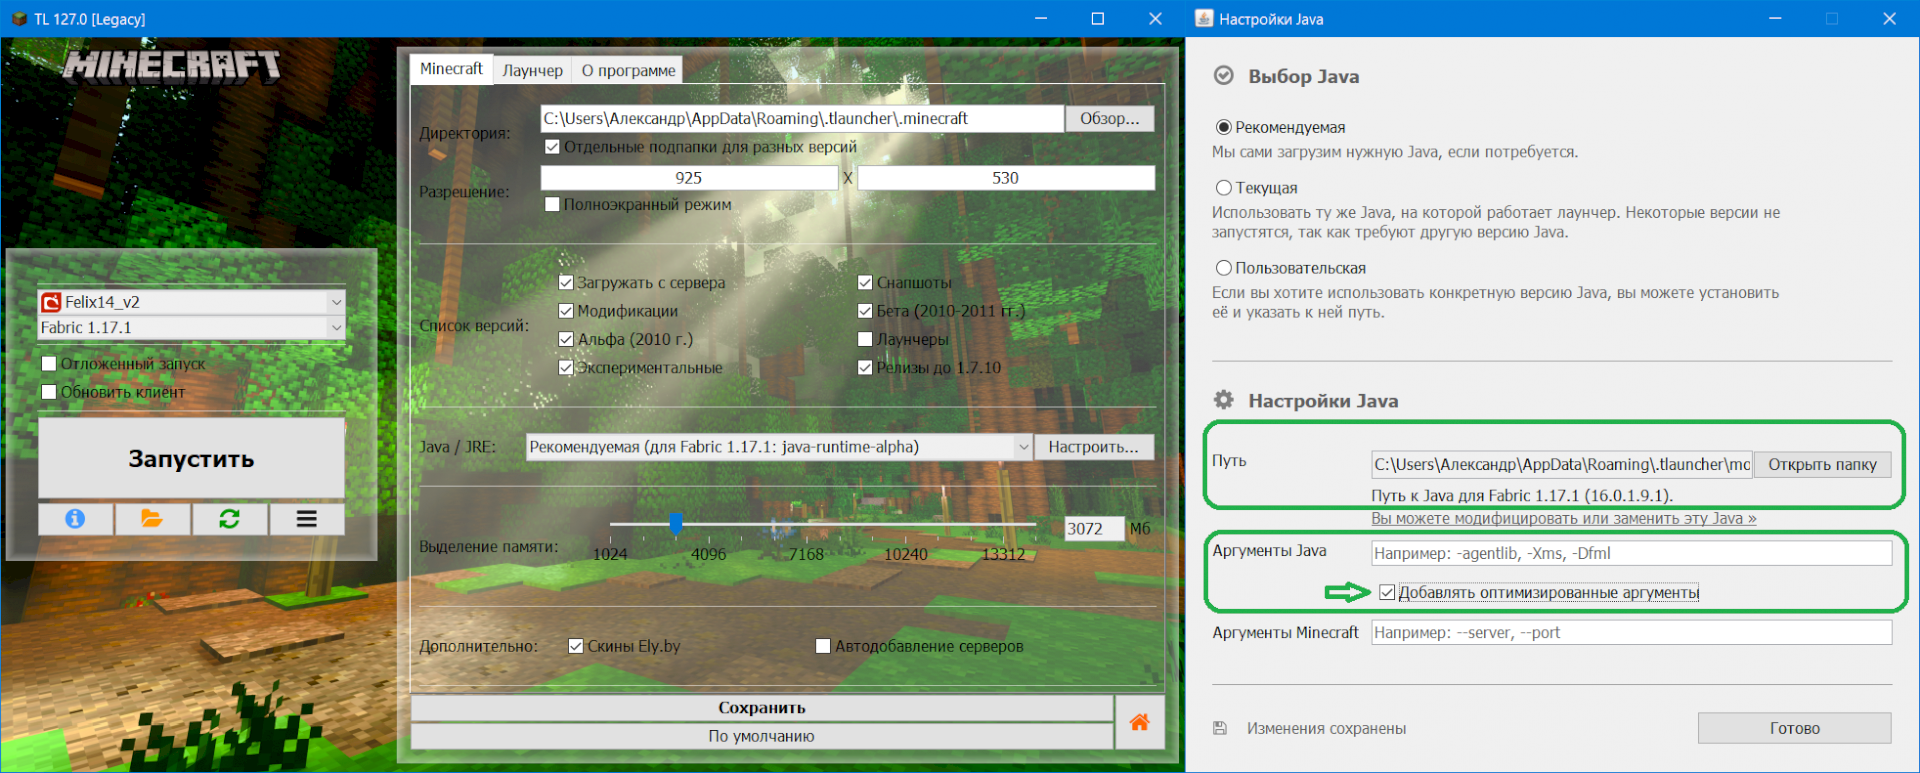This screenshot has height=773, width=1920.
Task: Click Обзор... directory browse button
Action: click(x=1109, y=118)
